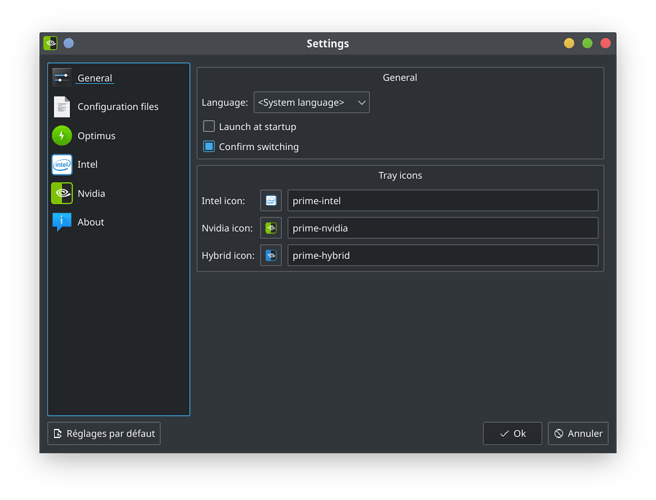656x500 pixels.
Task: Click the Configuration files document icon
Action: 62,107
